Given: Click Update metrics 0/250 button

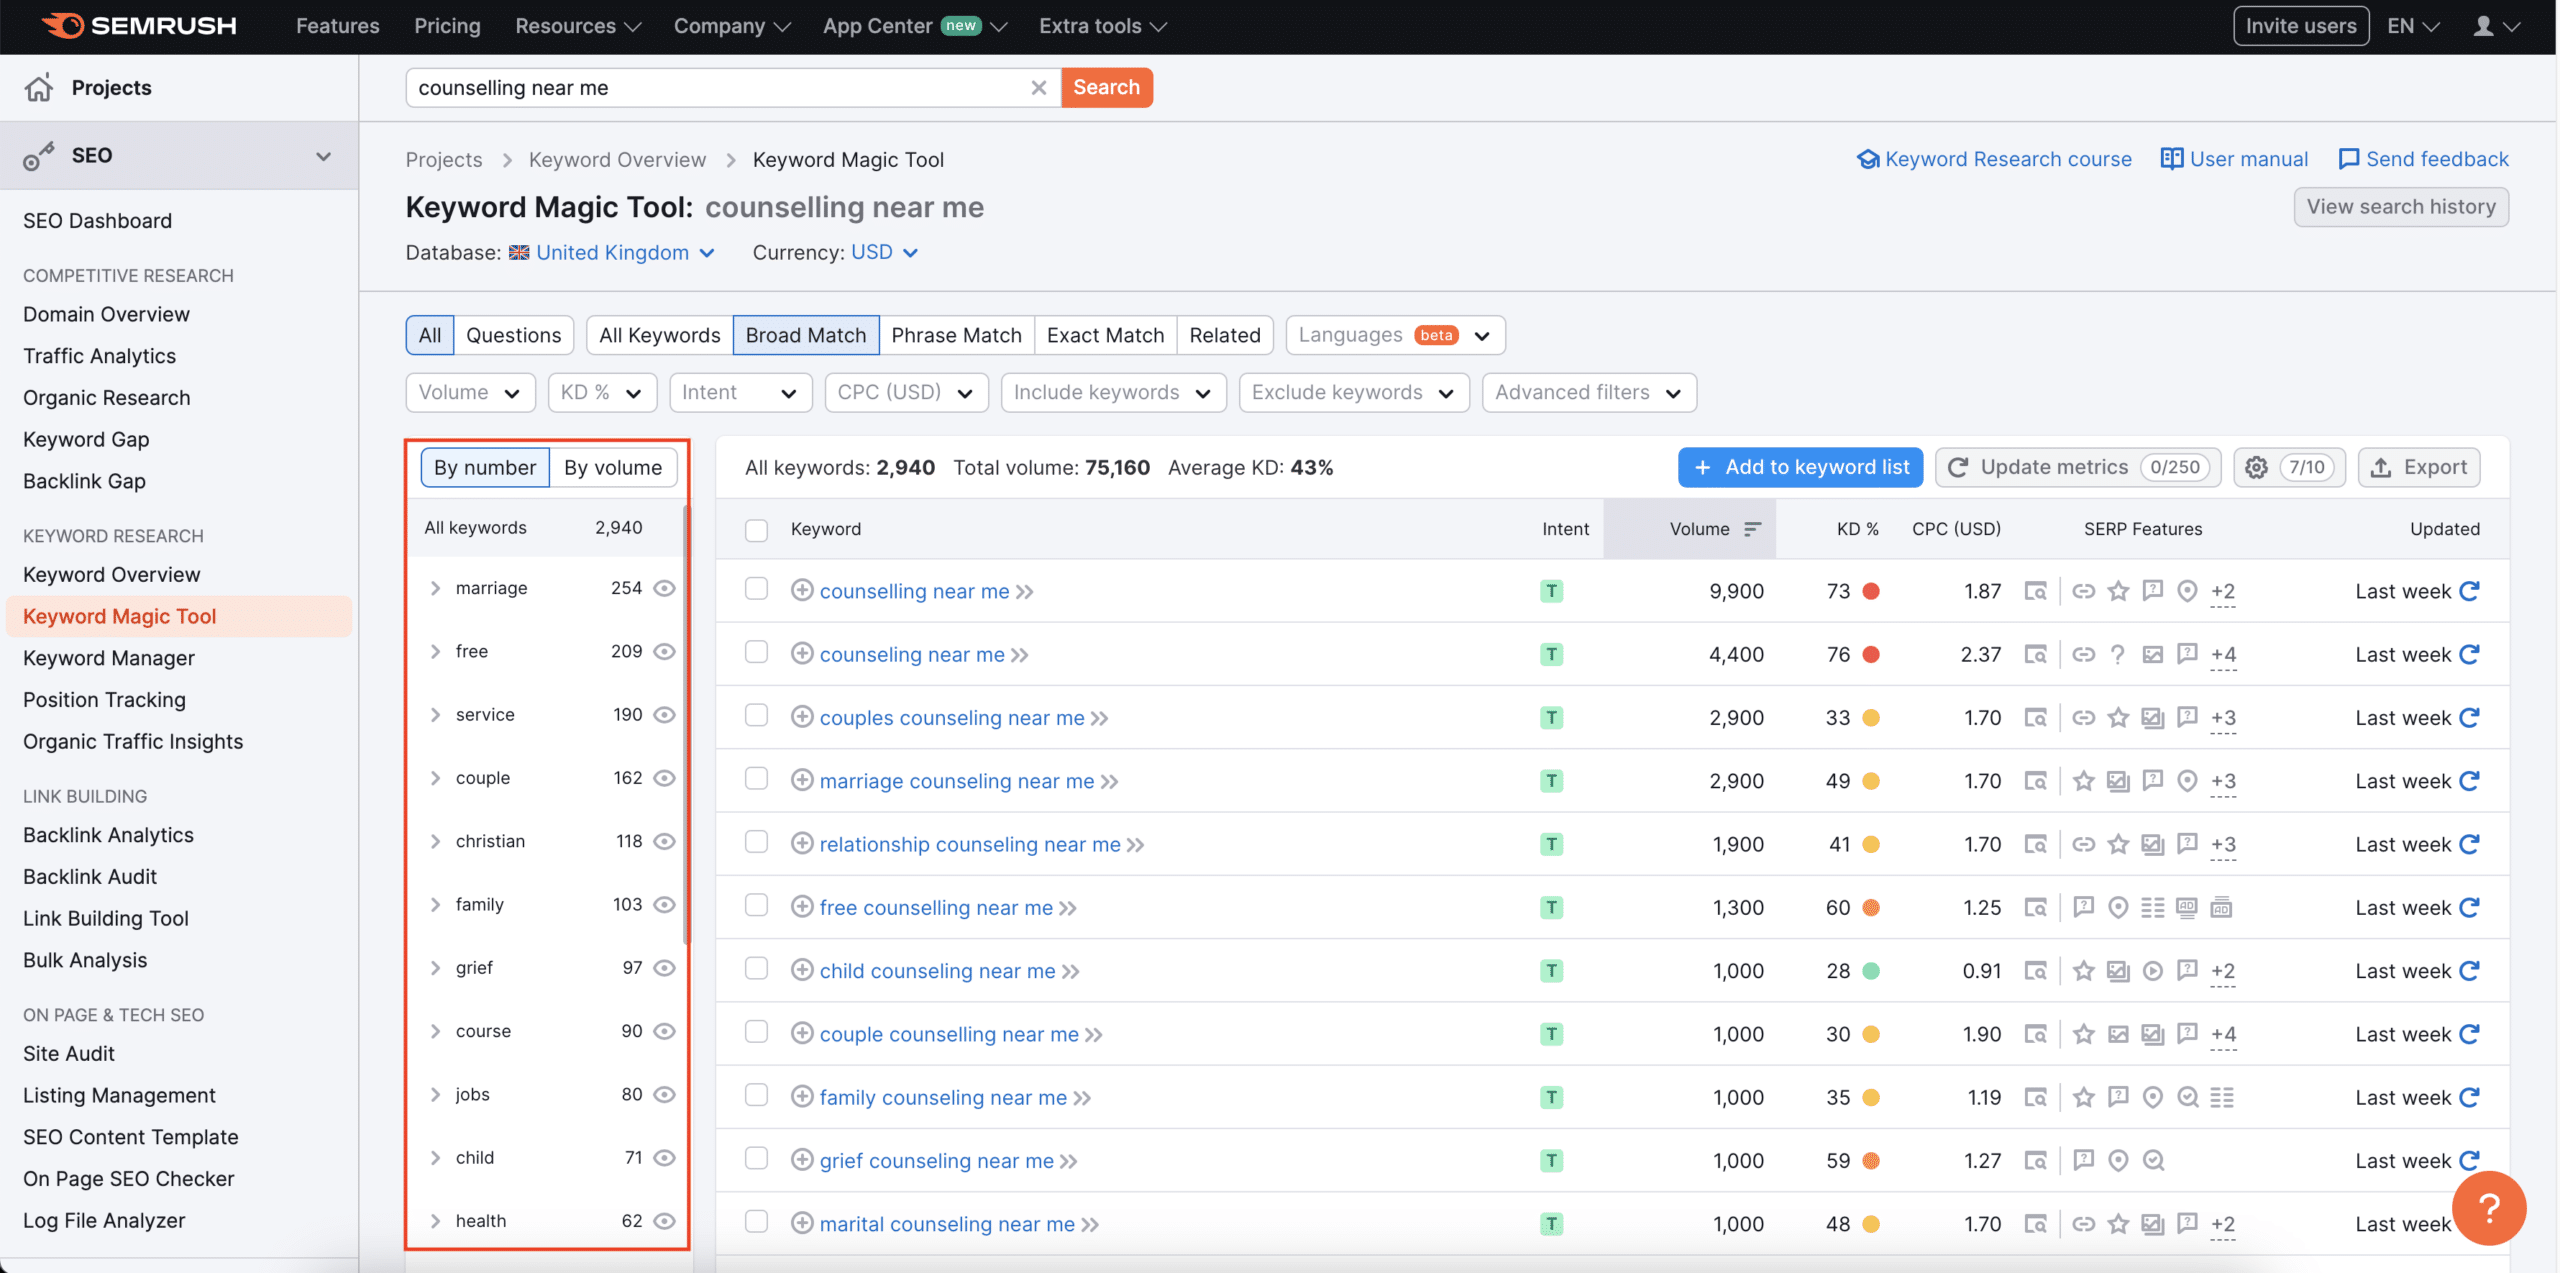Looking at the screenshot, I should (2078, 467).
